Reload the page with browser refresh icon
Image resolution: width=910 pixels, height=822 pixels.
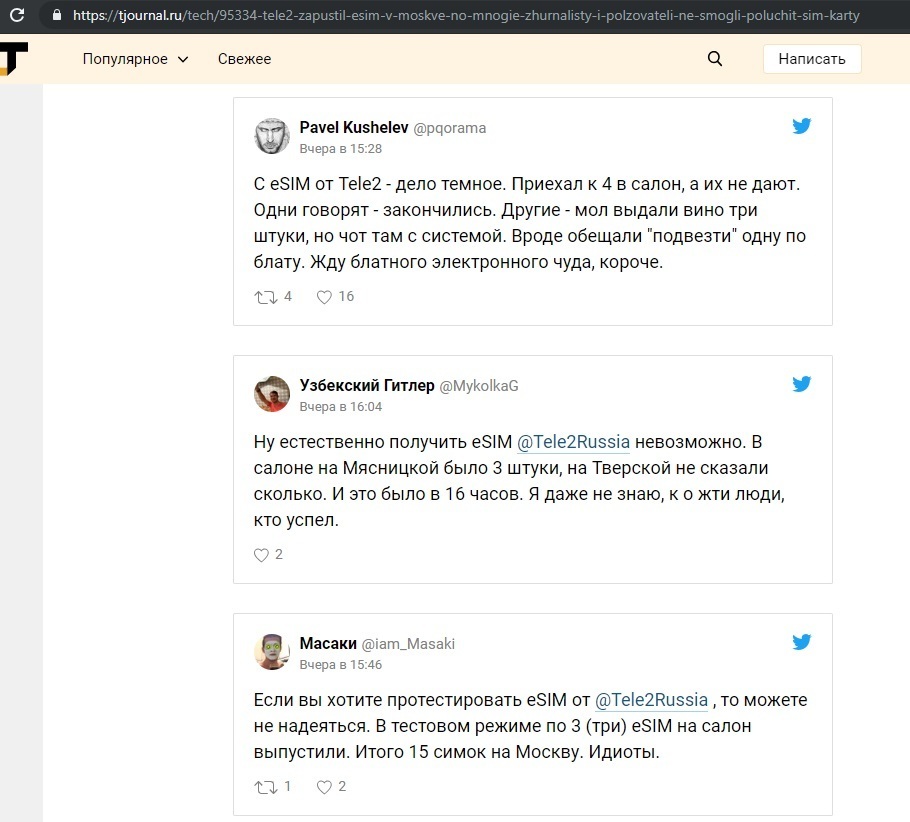[x=17, y=16]
